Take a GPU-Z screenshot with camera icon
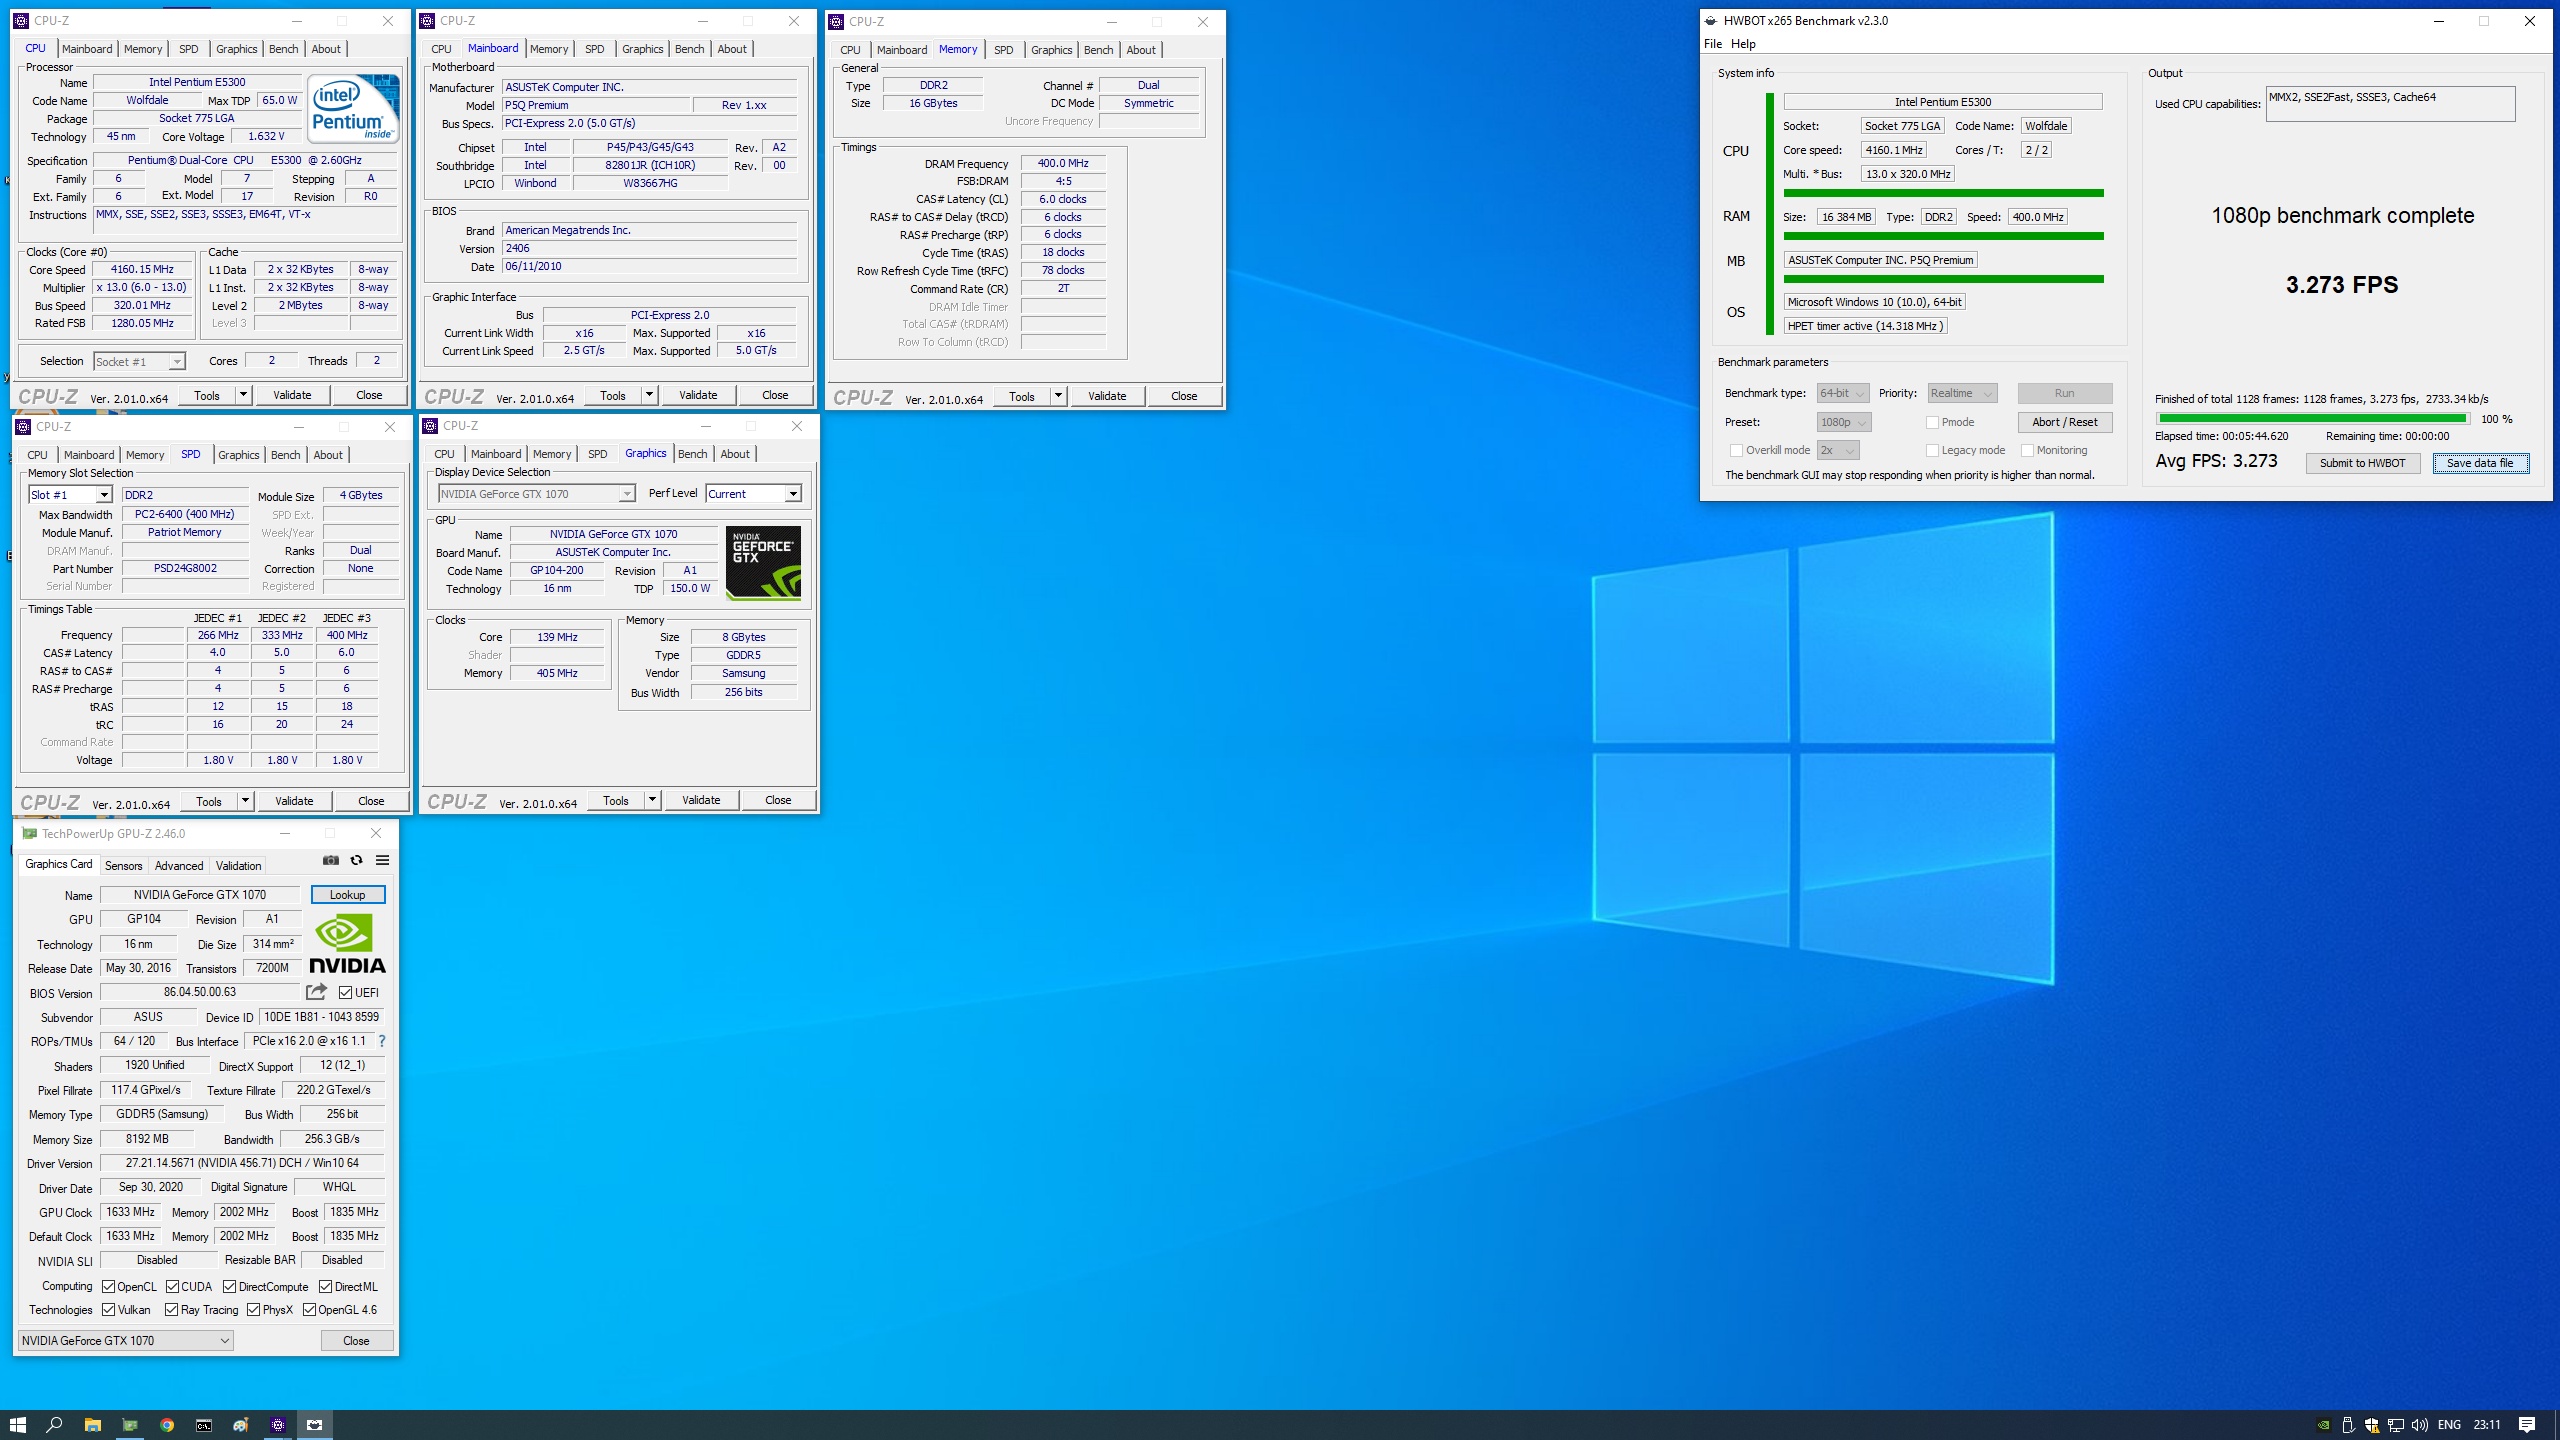 click(x=331, y=860)
